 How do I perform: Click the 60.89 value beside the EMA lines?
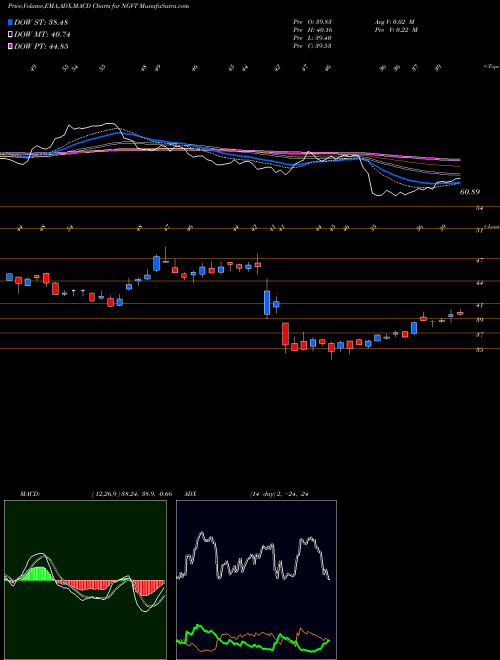(x=470, y=192)
